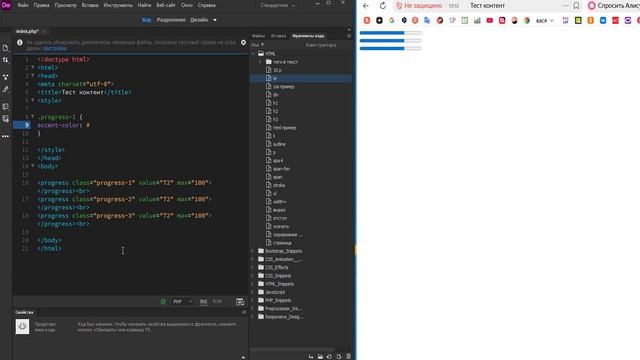Open the Стандартное workspace dropdown

278,5
